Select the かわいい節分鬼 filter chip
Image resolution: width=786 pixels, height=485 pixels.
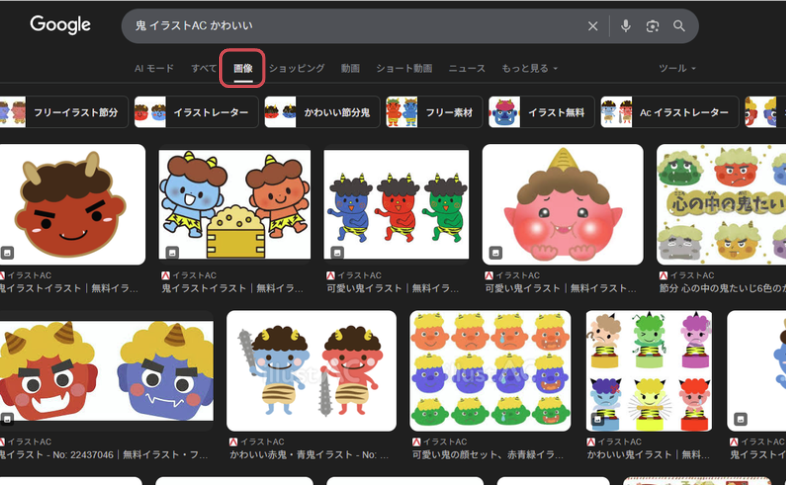[320, 113]
